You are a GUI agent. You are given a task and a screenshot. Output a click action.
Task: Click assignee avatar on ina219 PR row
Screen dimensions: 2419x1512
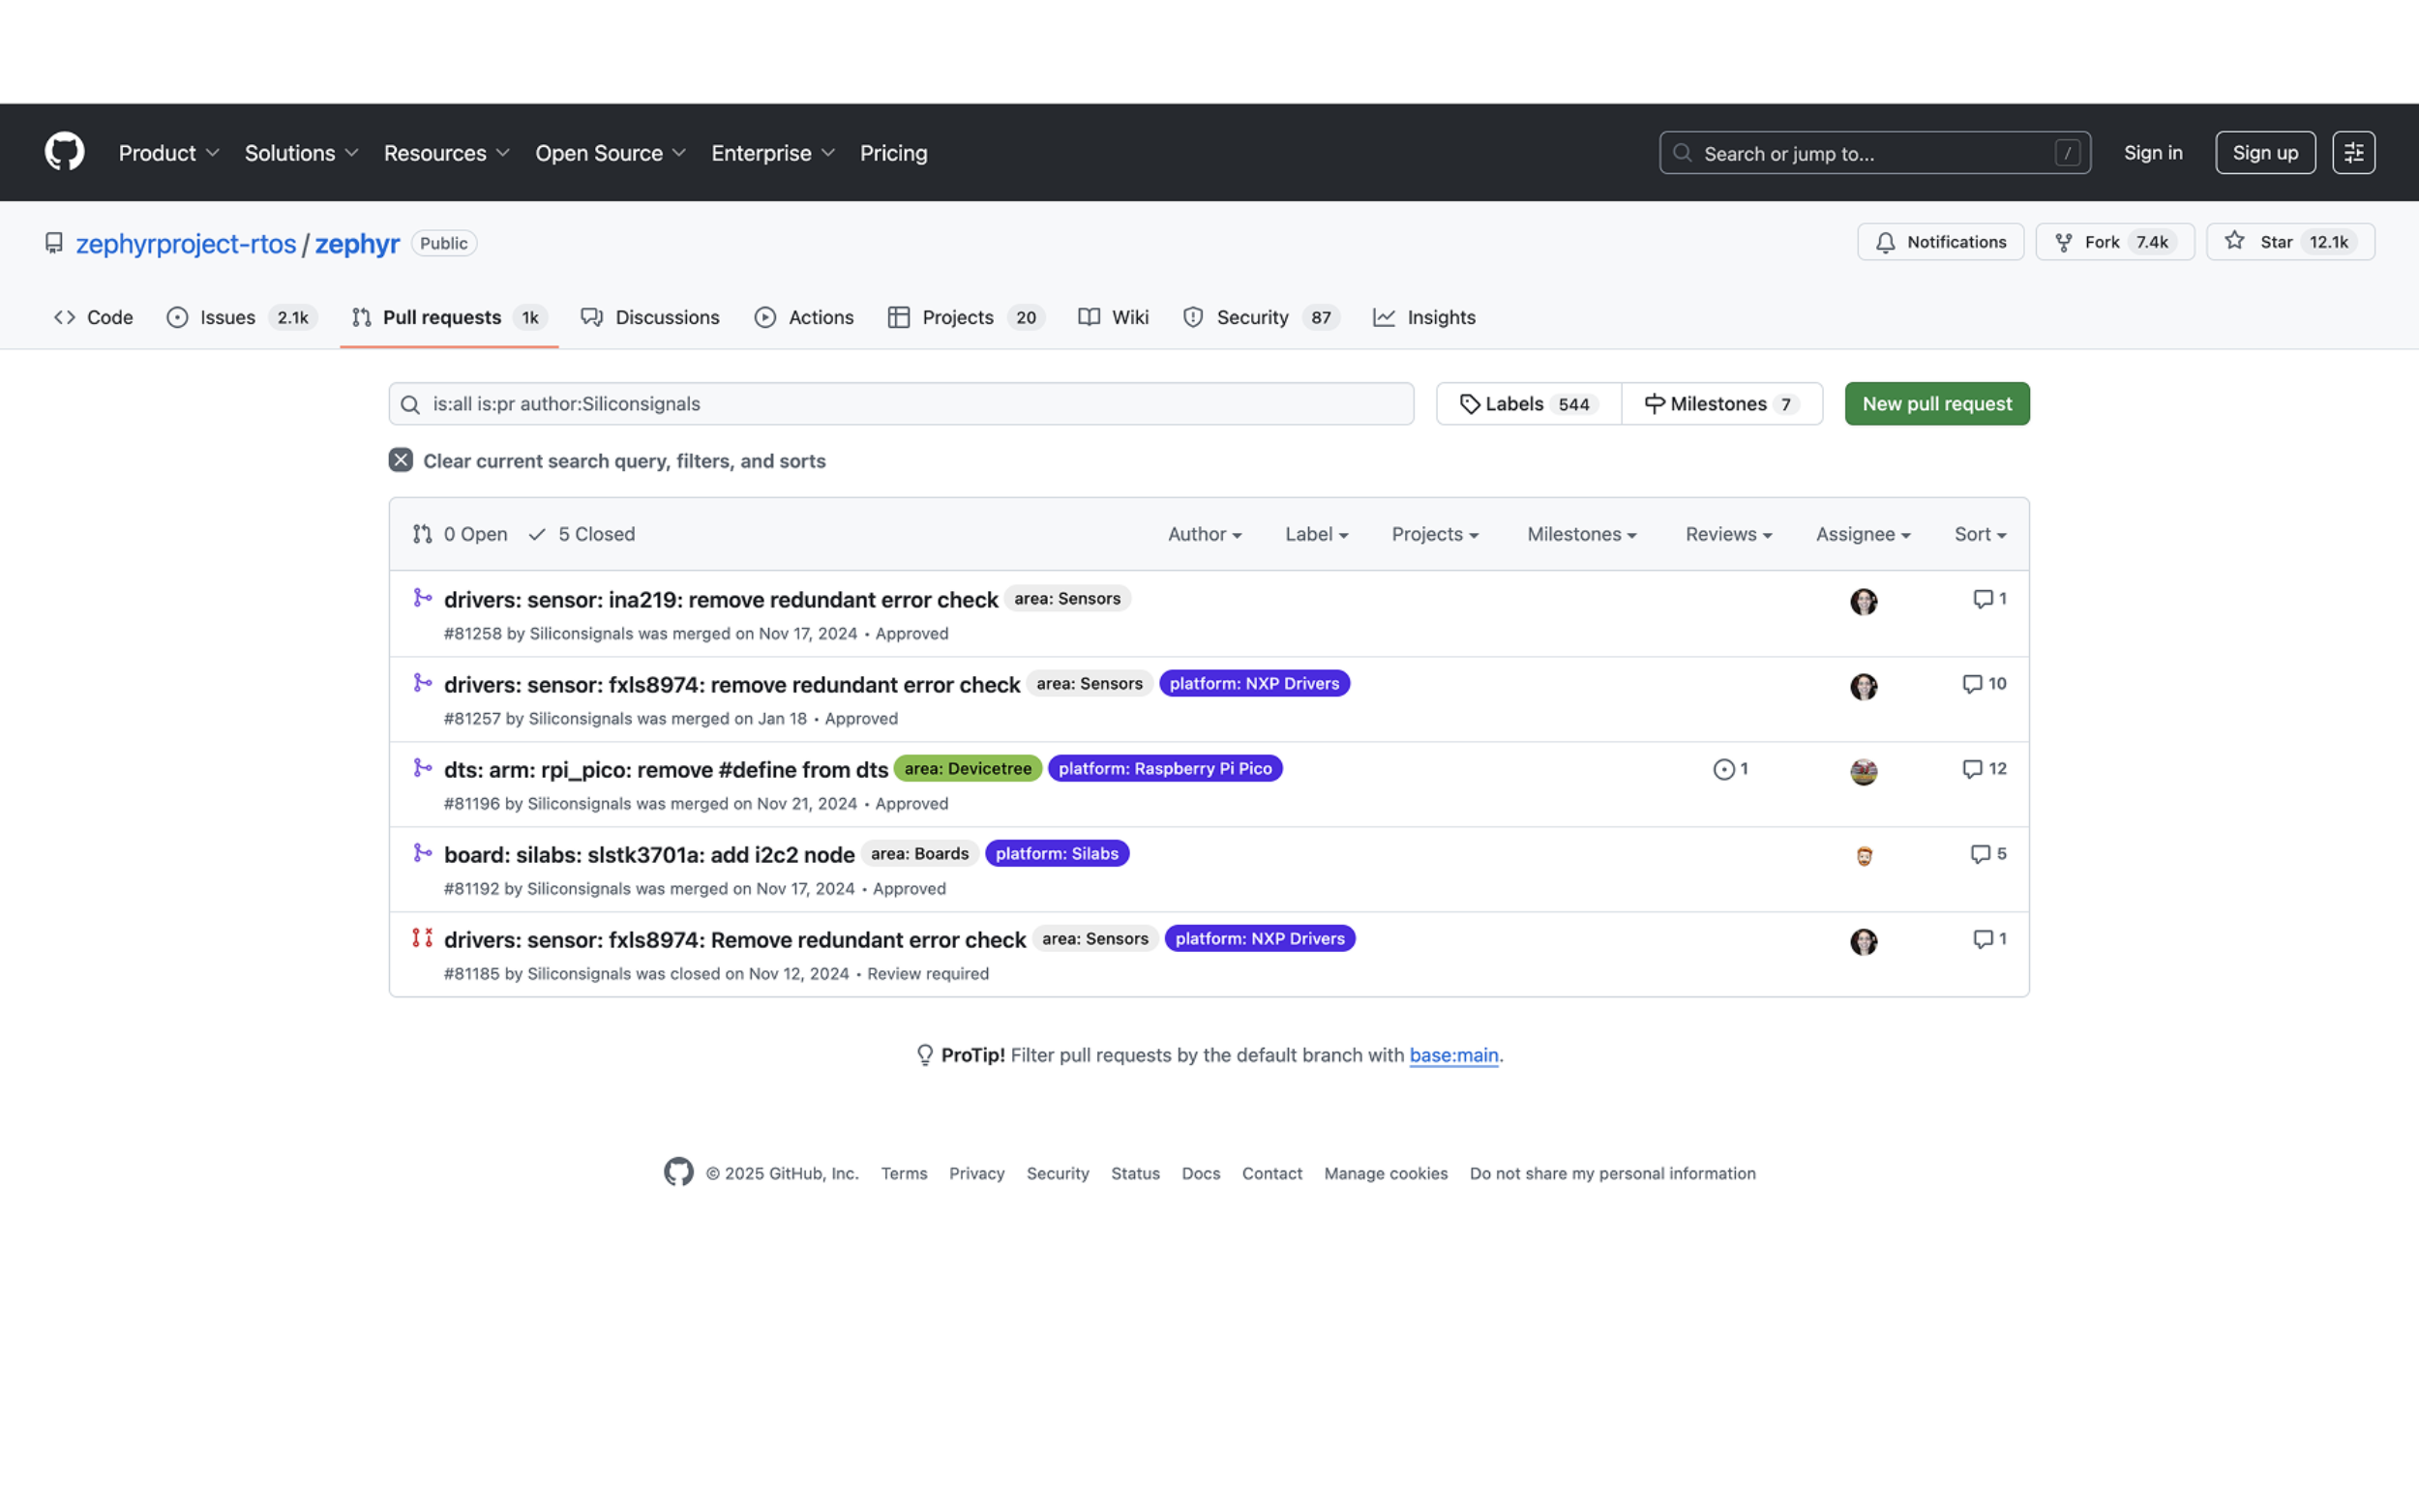[1863, 602]
